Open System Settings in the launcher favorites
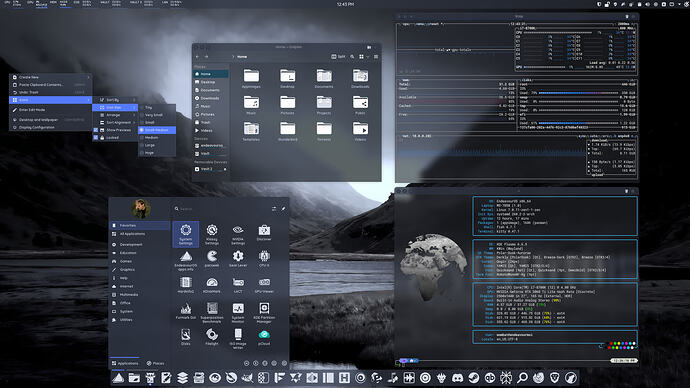 click(x=186, y=234)
